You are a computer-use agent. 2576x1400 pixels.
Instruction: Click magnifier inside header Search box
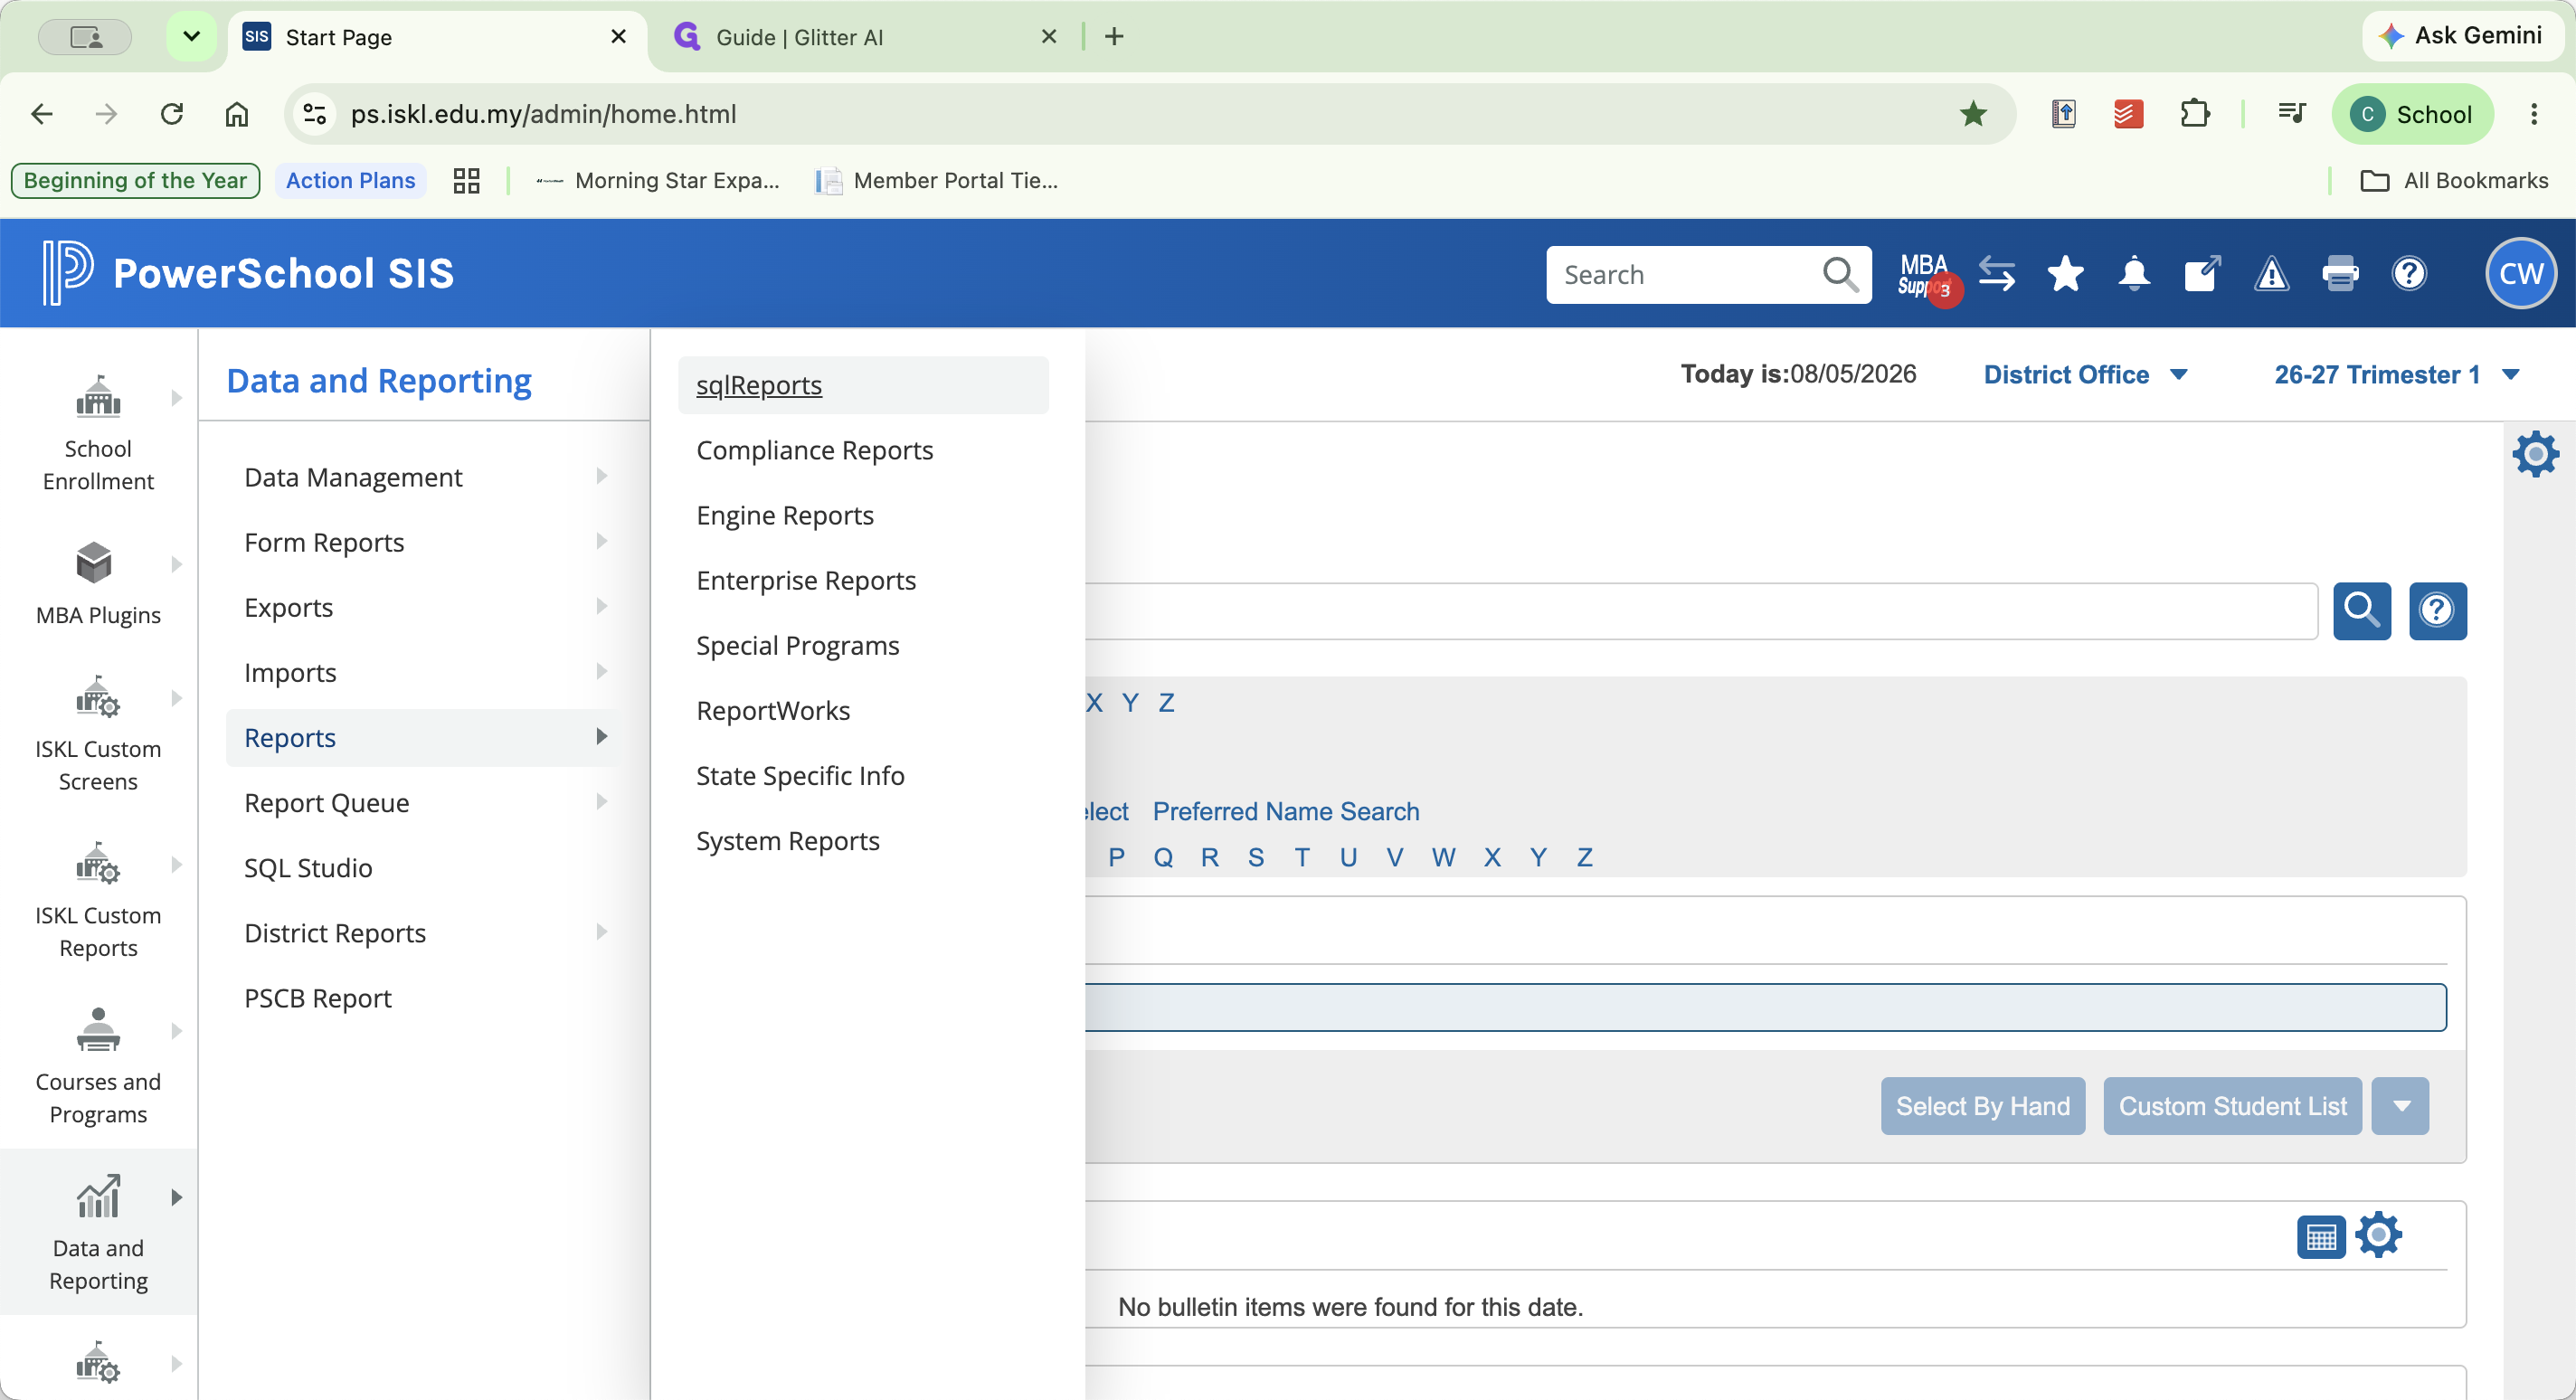(x=1840, y=274)
